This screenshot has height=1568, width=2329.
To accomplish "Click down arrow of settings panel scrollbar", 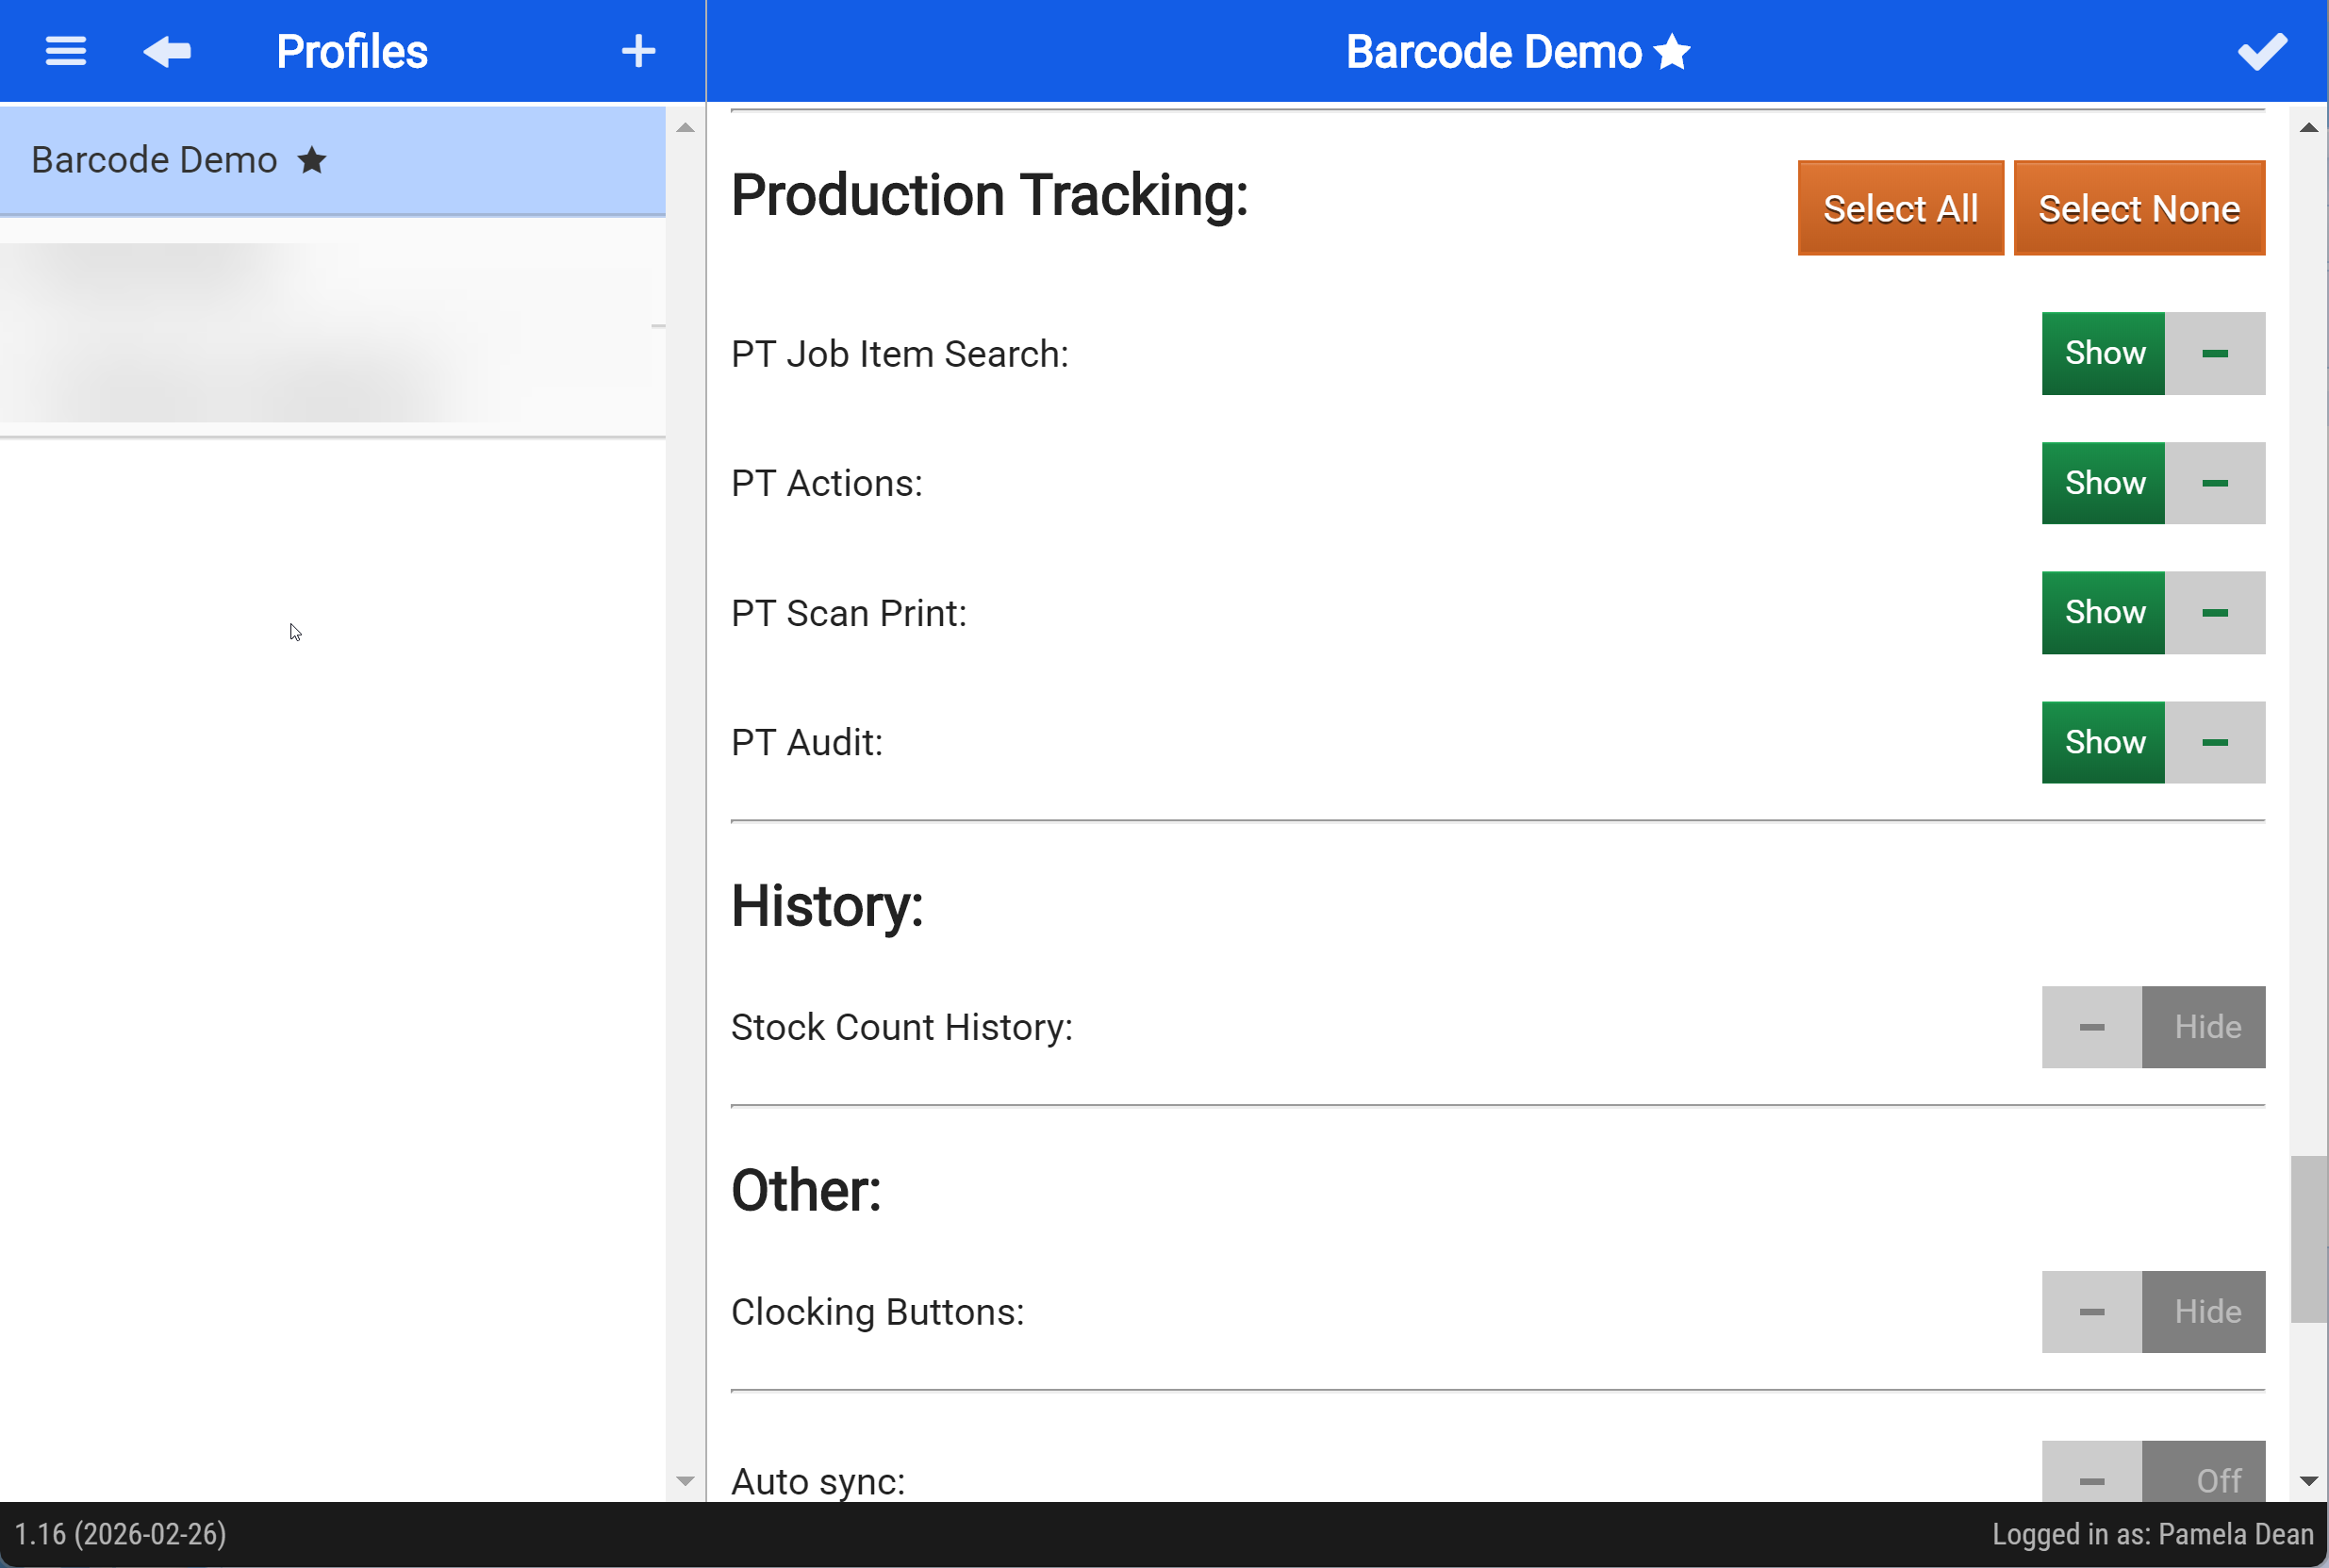I will [2308, 1481].
